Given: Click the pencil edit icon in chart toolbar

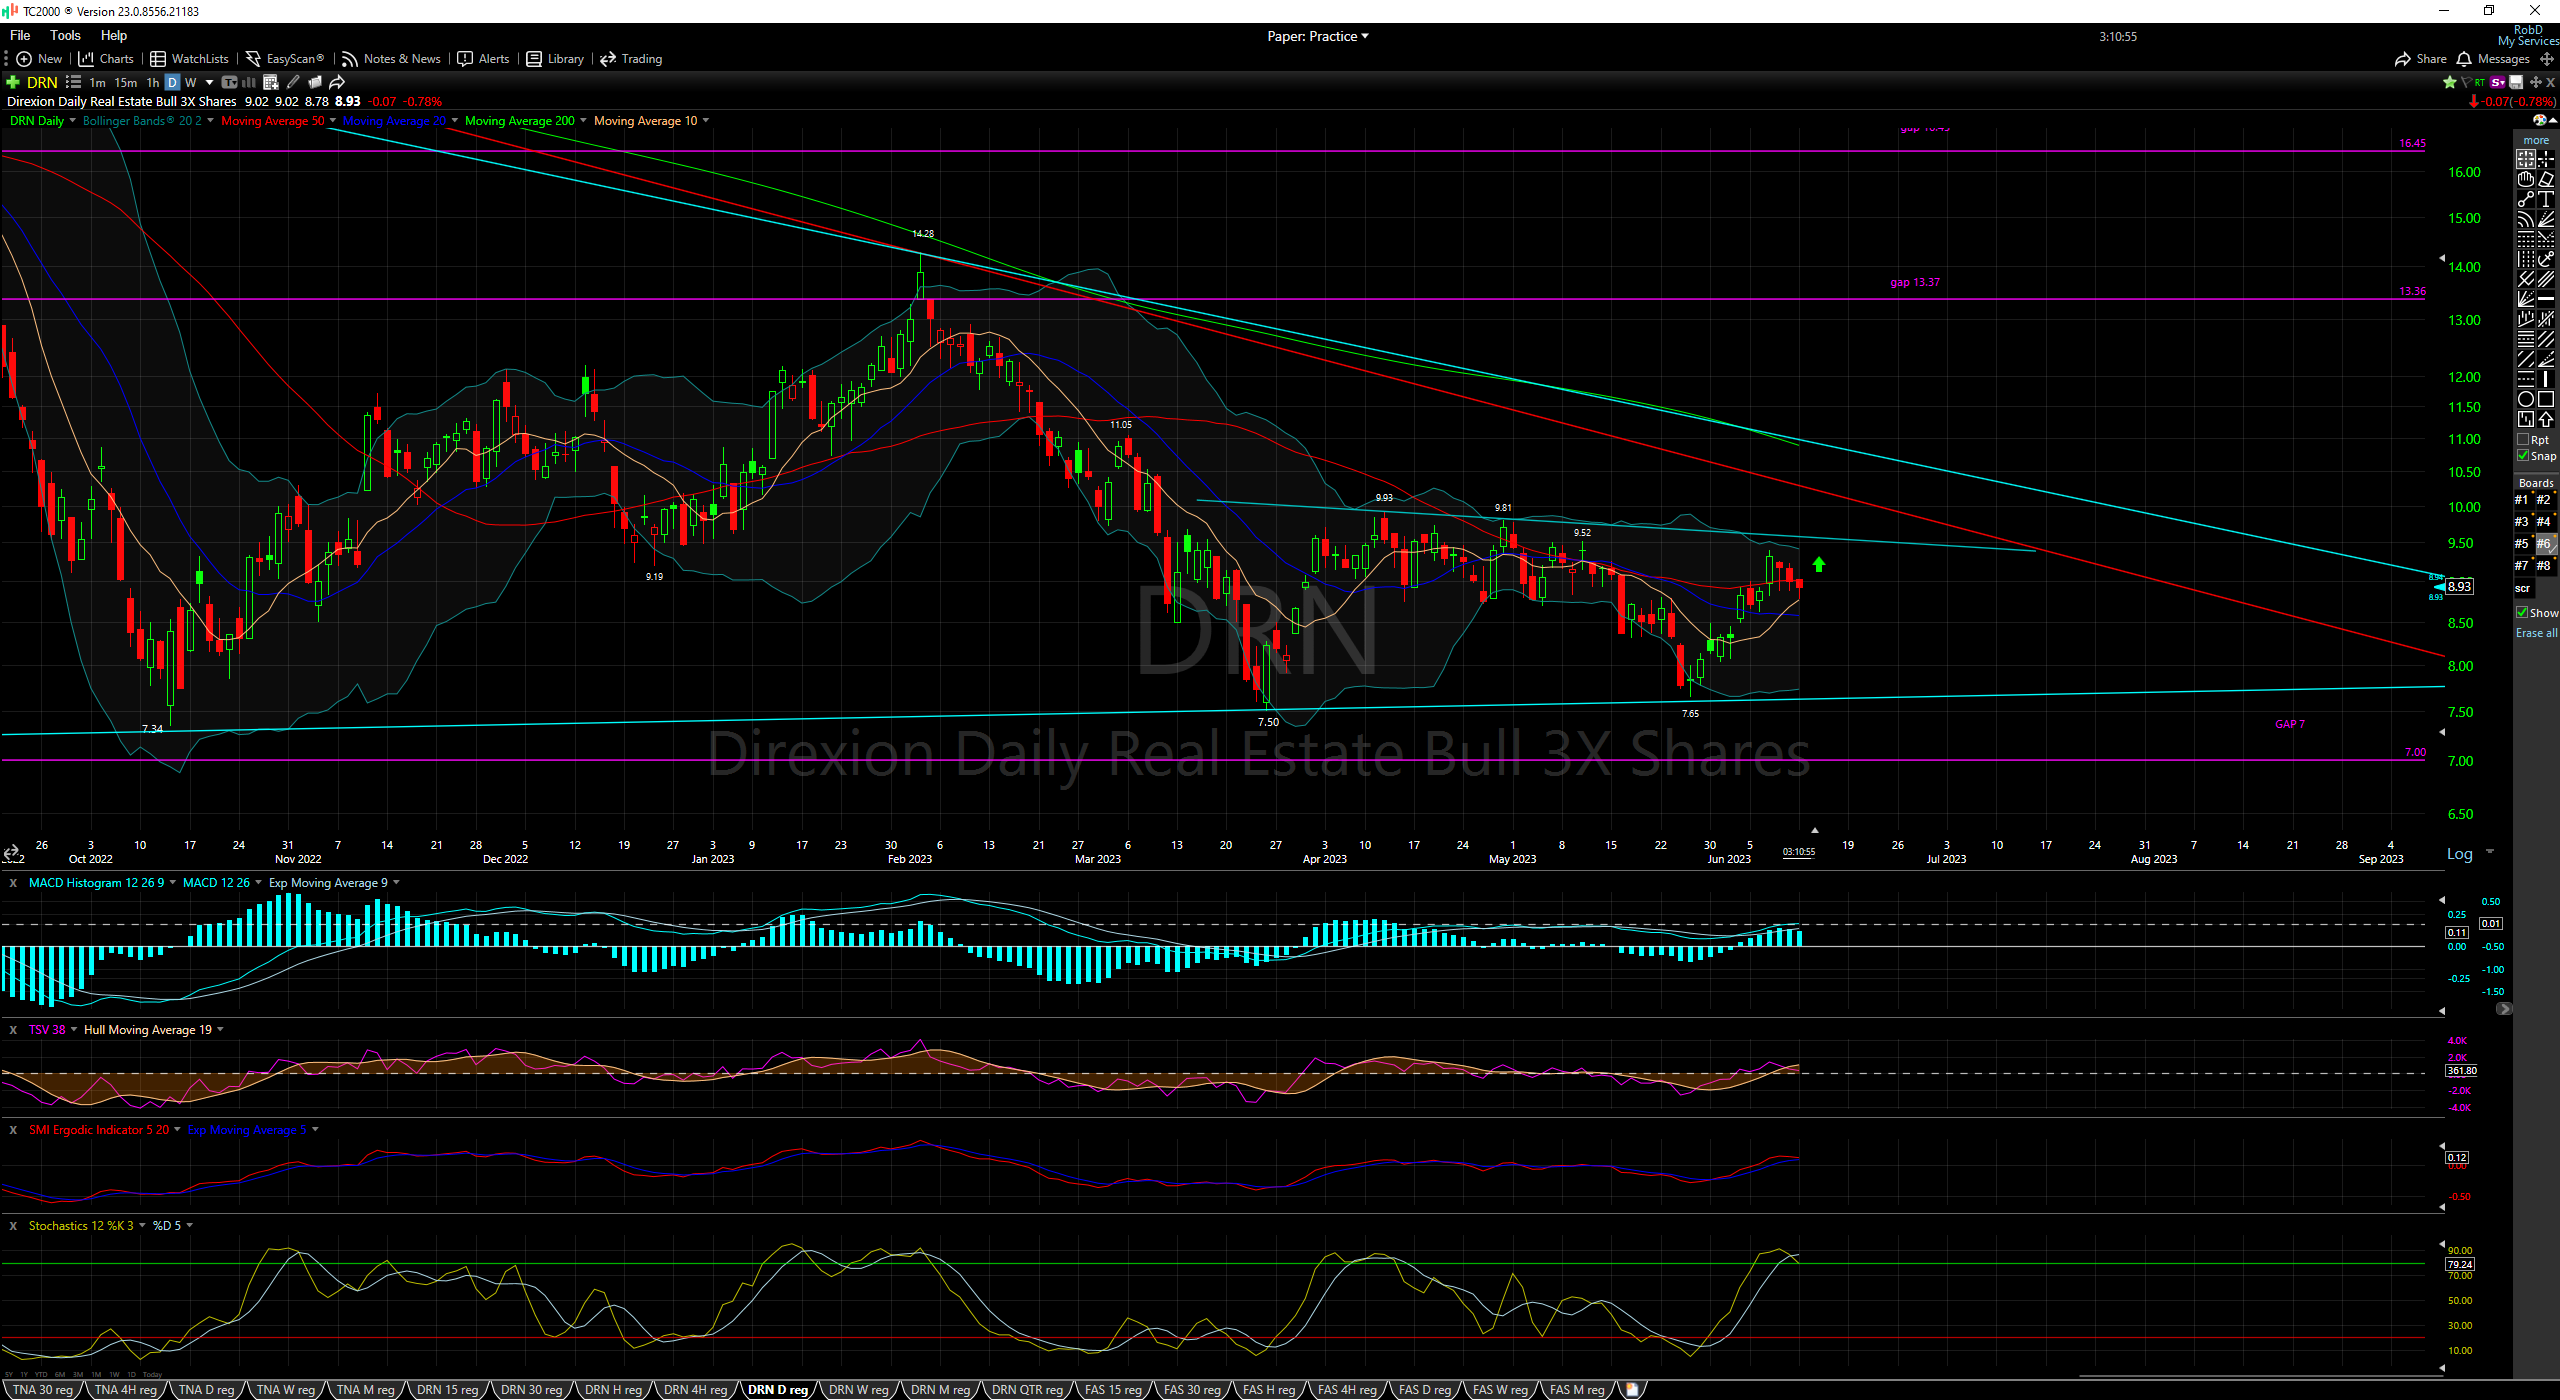Looking at the screenshot, I should click(293, 82).
